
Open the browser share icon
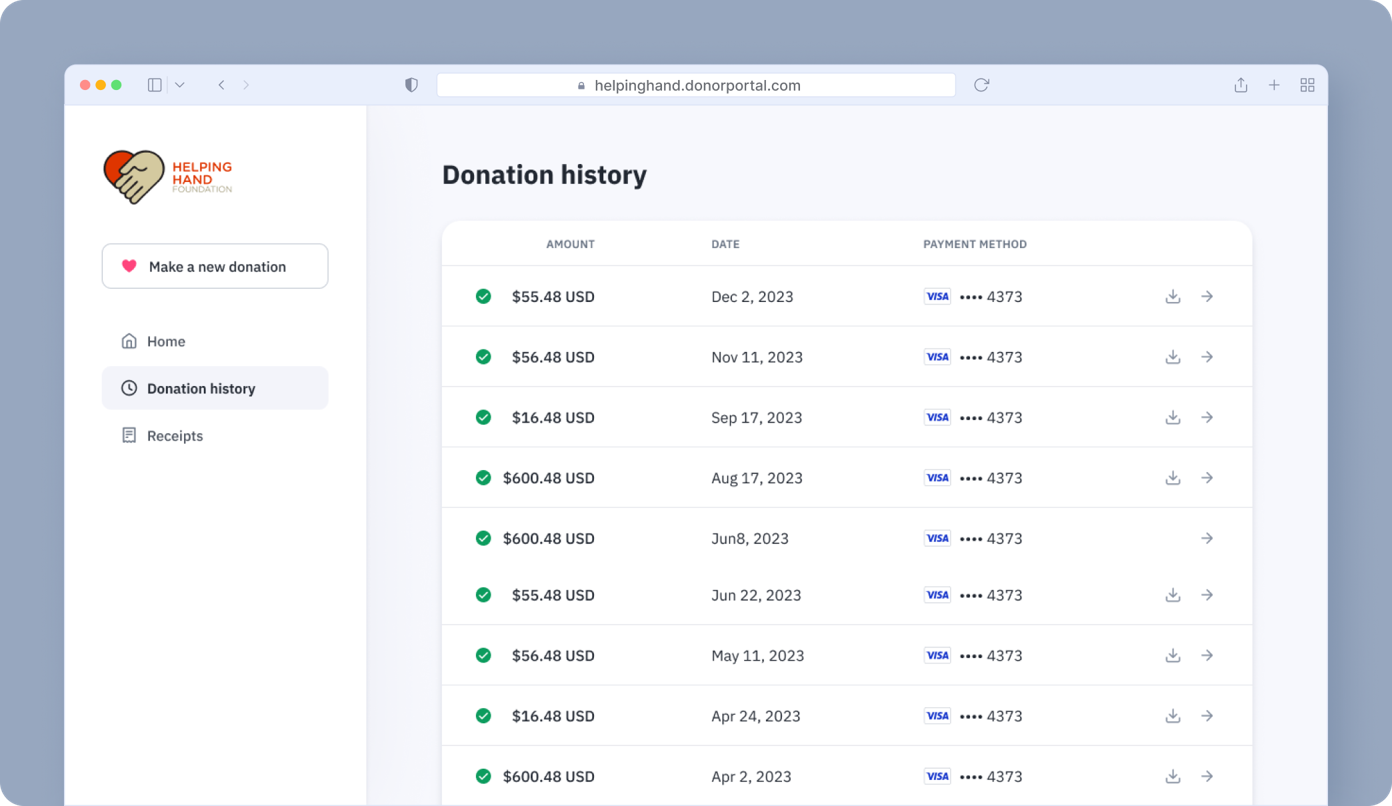pyautogui.click(x=1240, y=85)
